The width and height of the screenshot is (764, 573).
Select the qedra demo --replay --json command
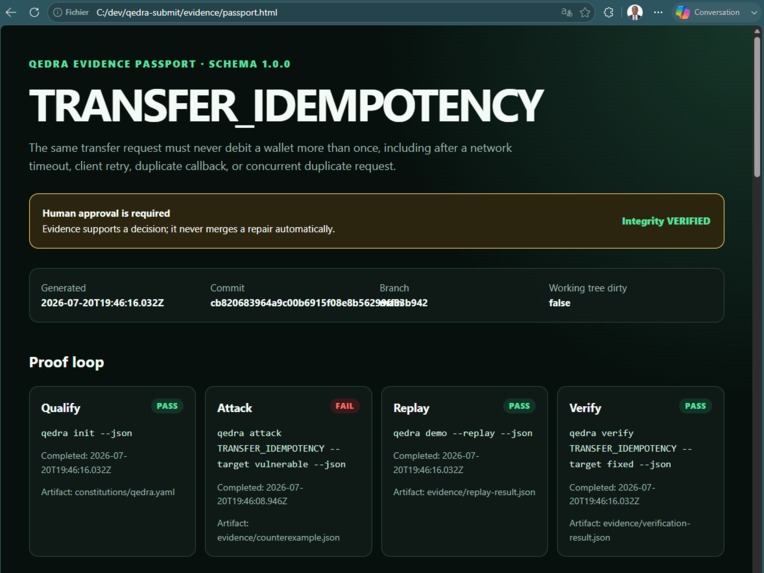(x=462, y=433)
